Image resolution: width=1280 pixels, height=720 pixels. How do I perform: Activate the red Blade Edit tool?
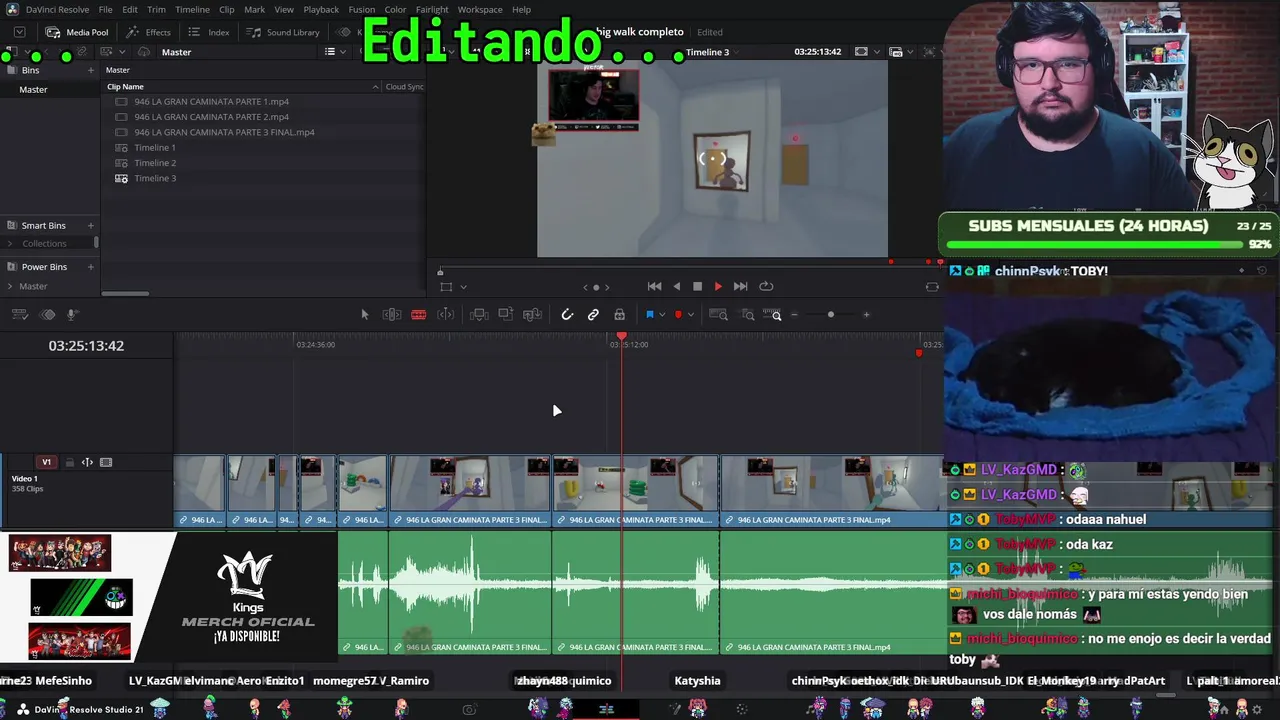pos(419,315)
